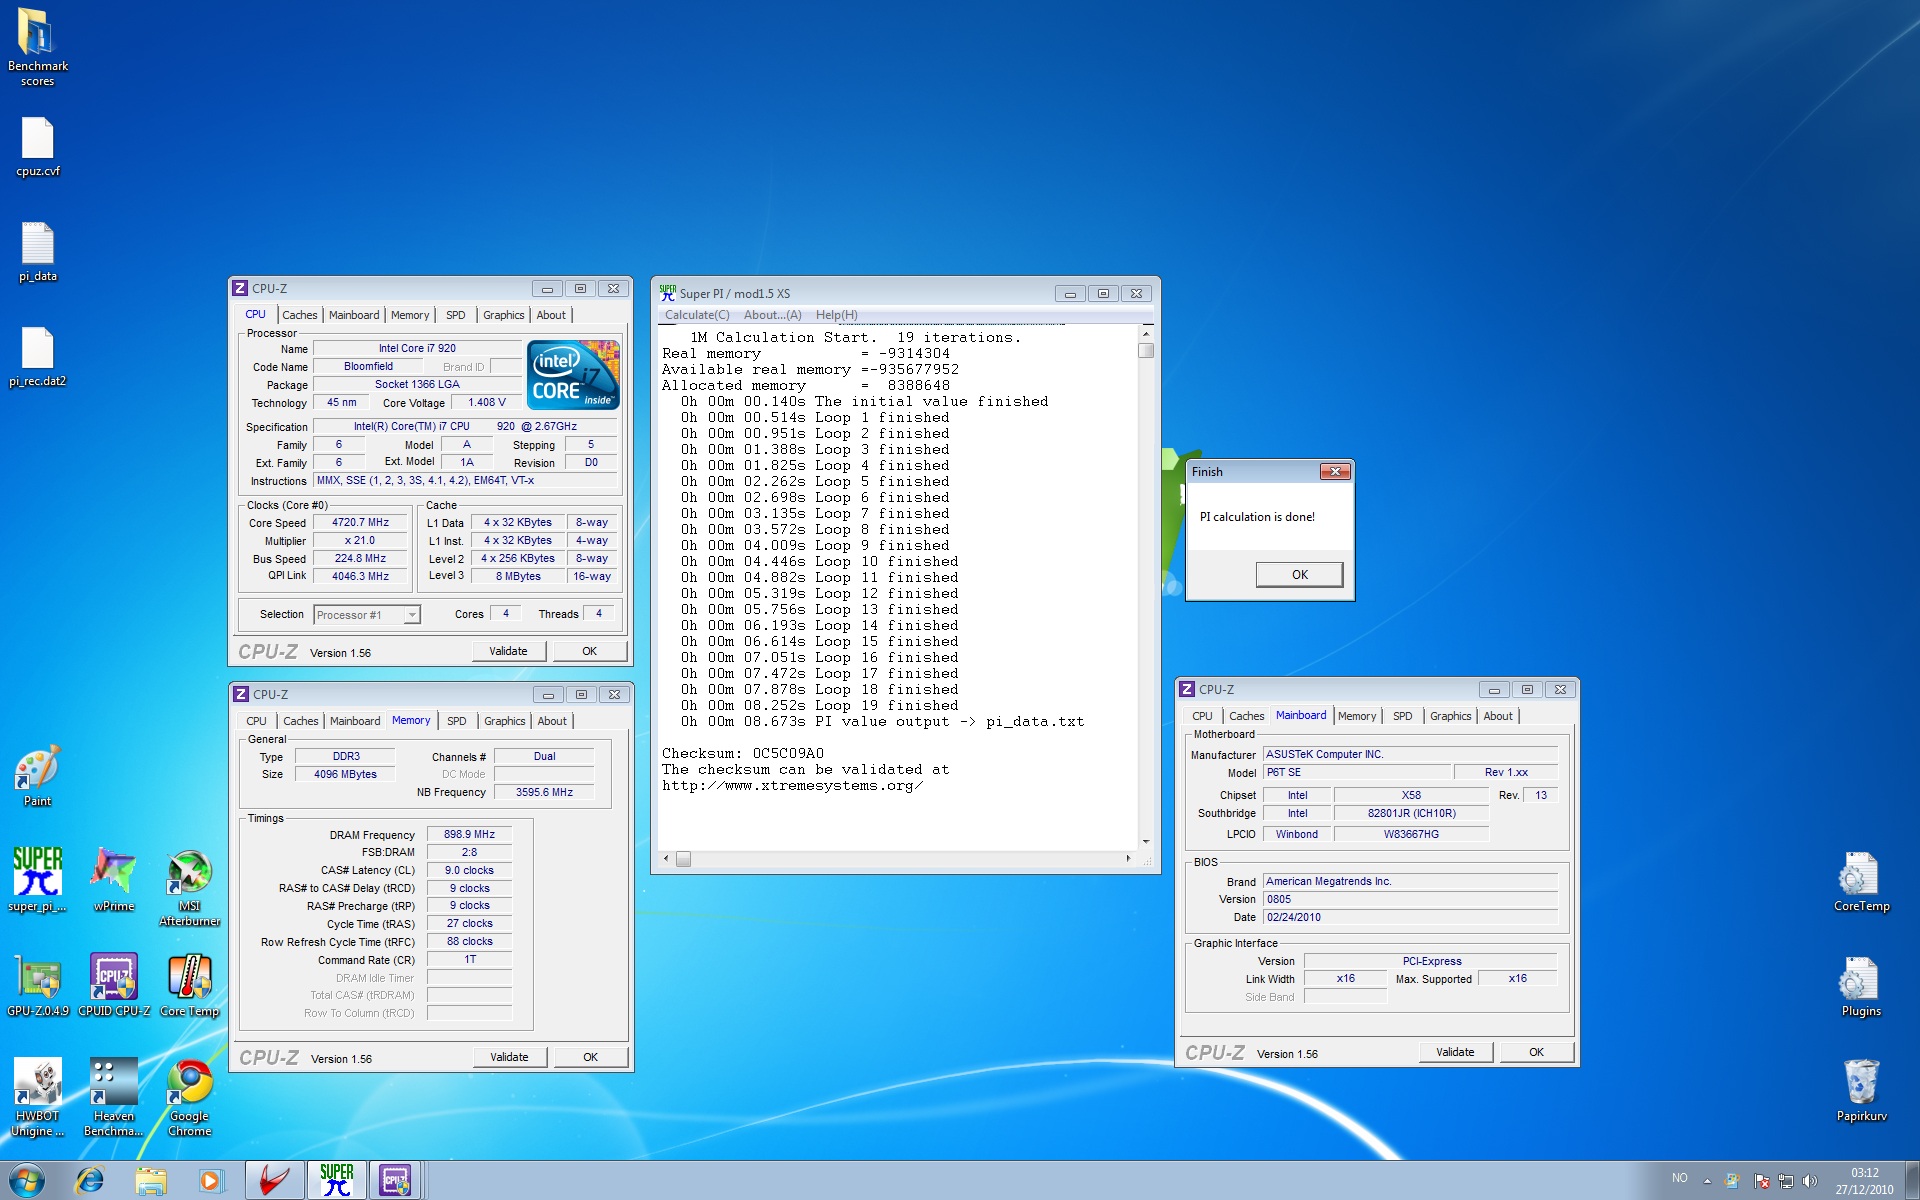Click the BIOS date 02/24/2010
Screen dimensions: 1920x1200
click(x=1410, y=917)
